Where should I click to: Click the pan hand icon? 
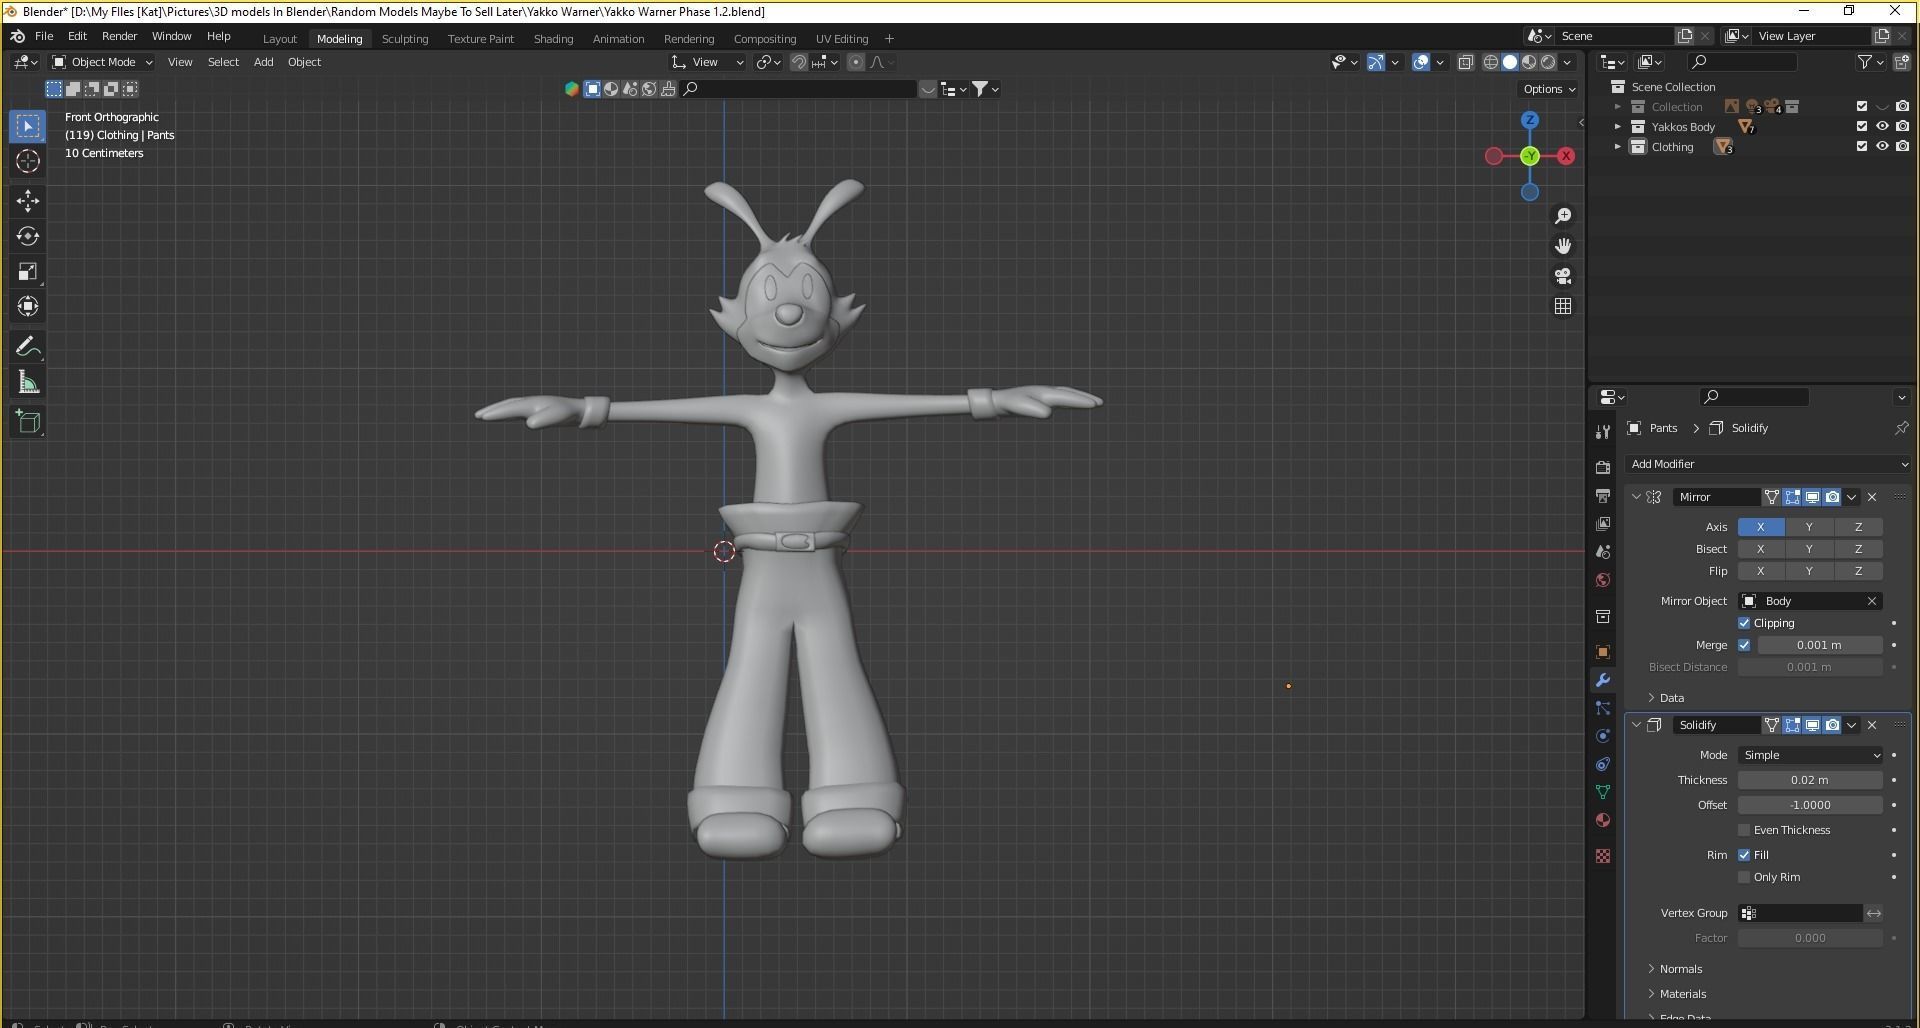(x=1563, y=246)
